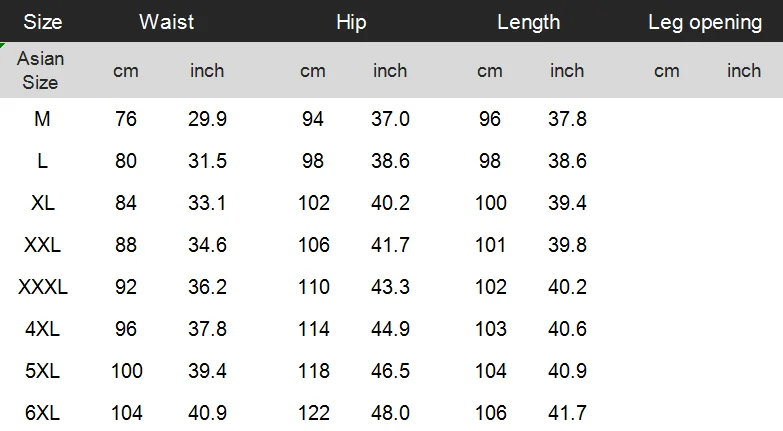Select the waist 100 cm cell

pos(126,371)
